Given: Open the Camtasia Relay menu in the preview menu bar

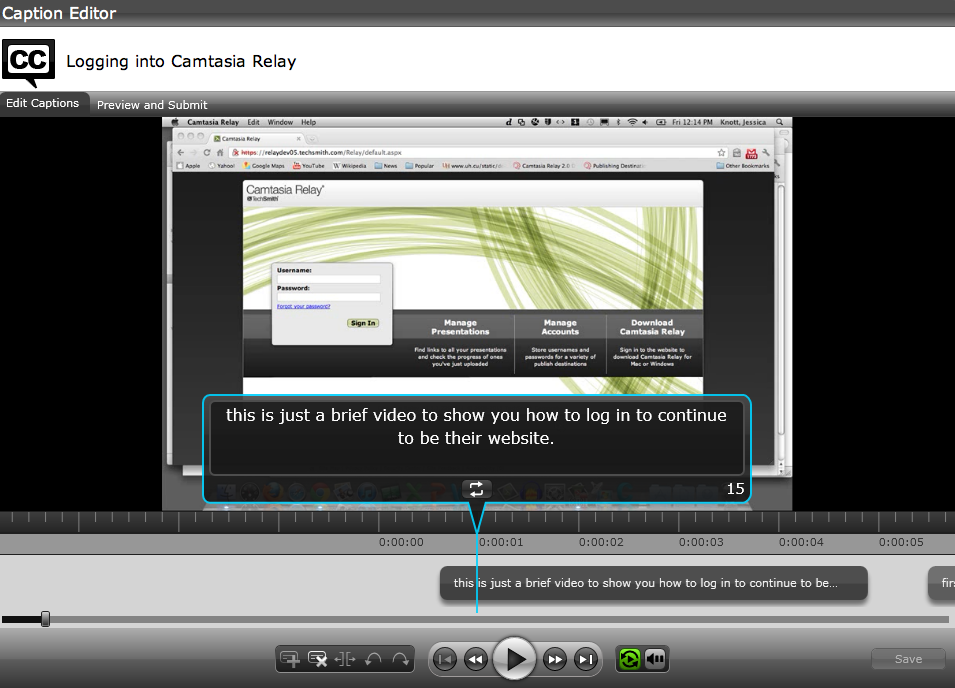Looking at the screenshot, I should [x=213, y=122].
